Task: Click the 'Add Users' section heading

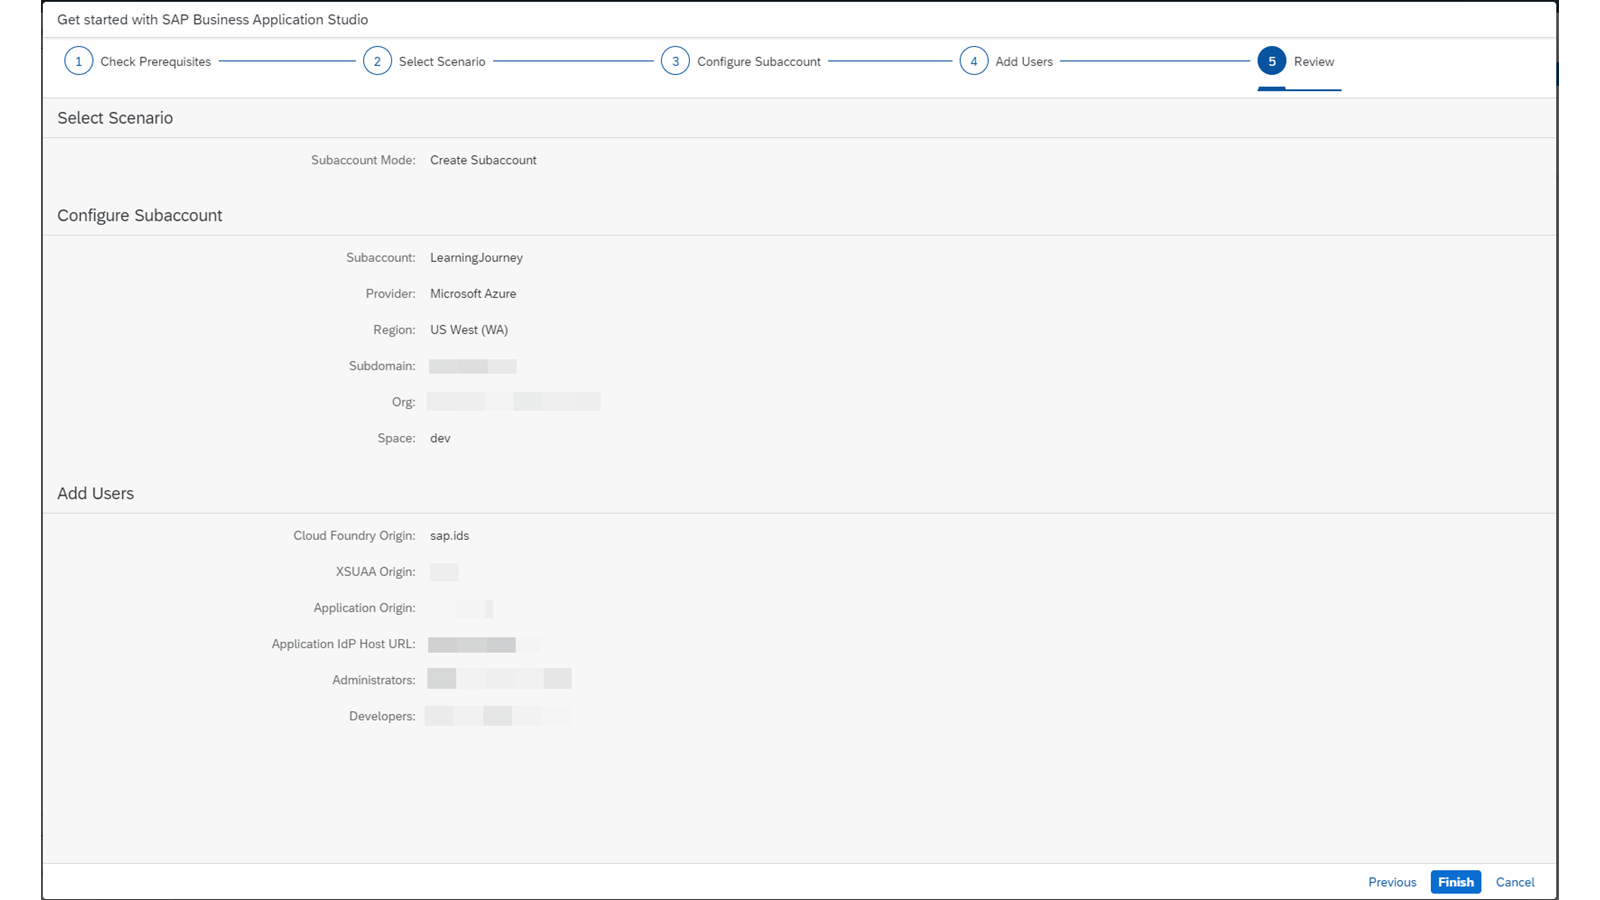Action: pos(95,494)
